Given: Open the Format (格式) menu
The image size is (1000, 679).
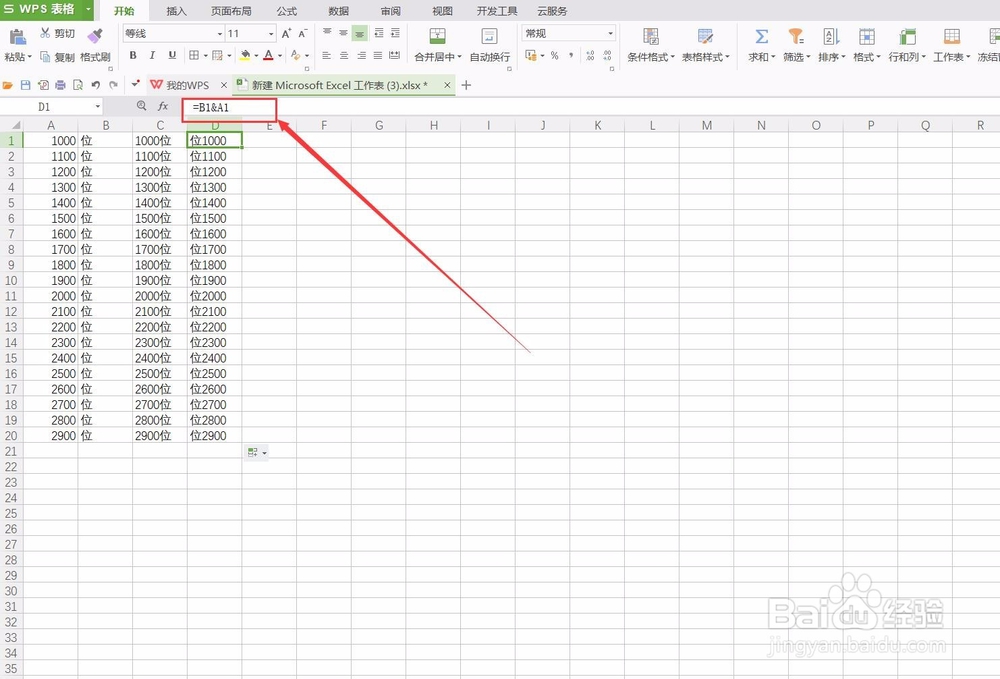Looking at the screenshot, I should click(x=866, y=45).
